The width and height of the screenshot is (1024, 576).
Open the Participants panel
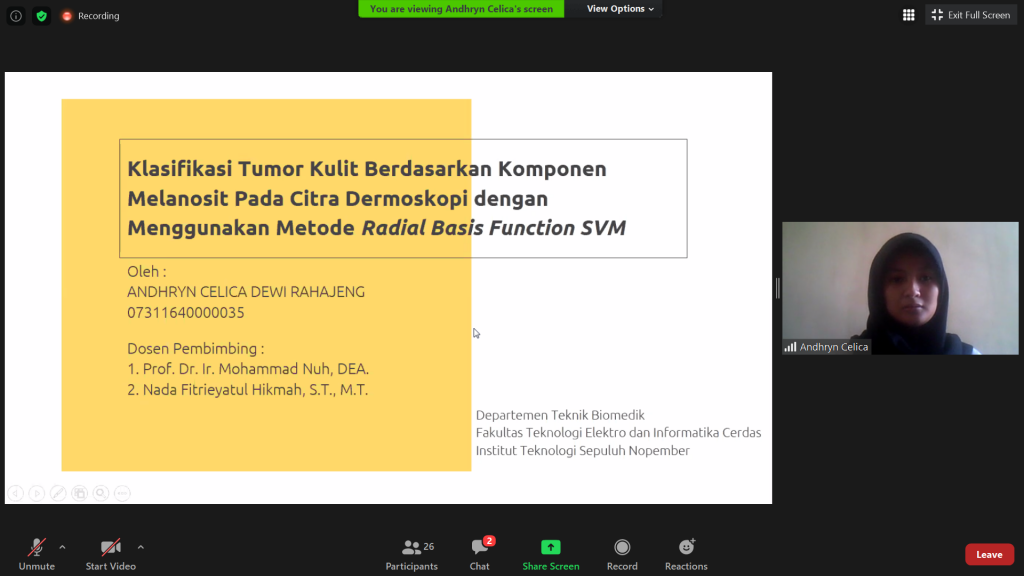[x=411, y=554]
